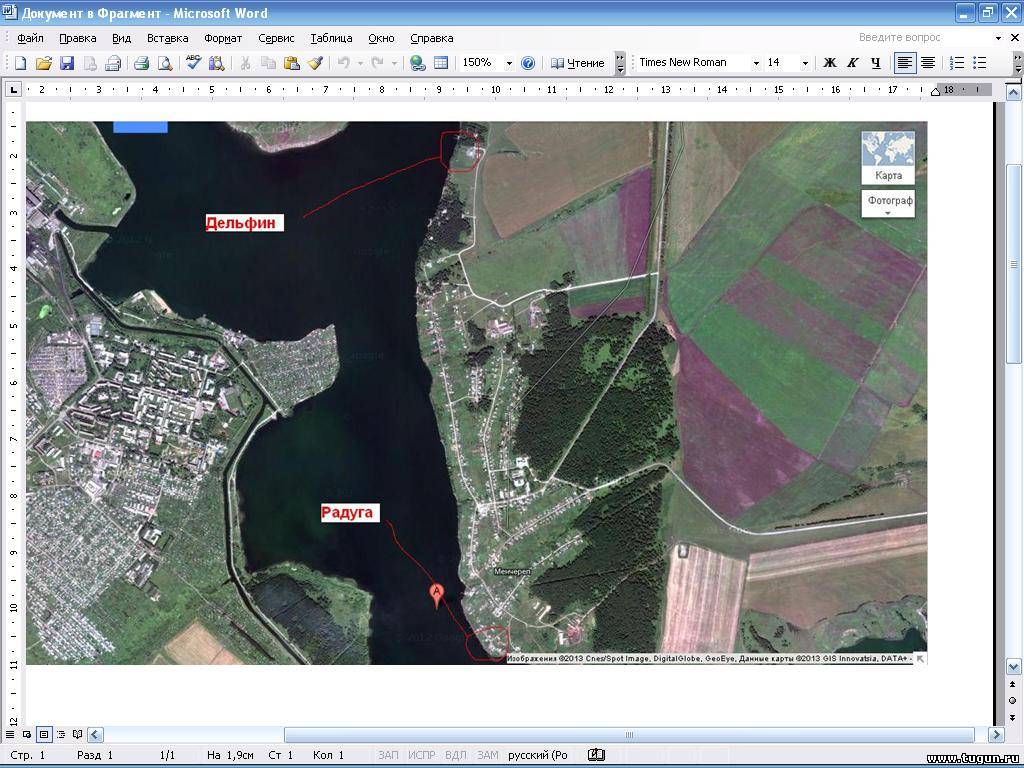The height and width of the screenshot is (768, 1024).
Task: Toggle ЗАМ overtype mode indicator
Action: 487,755
